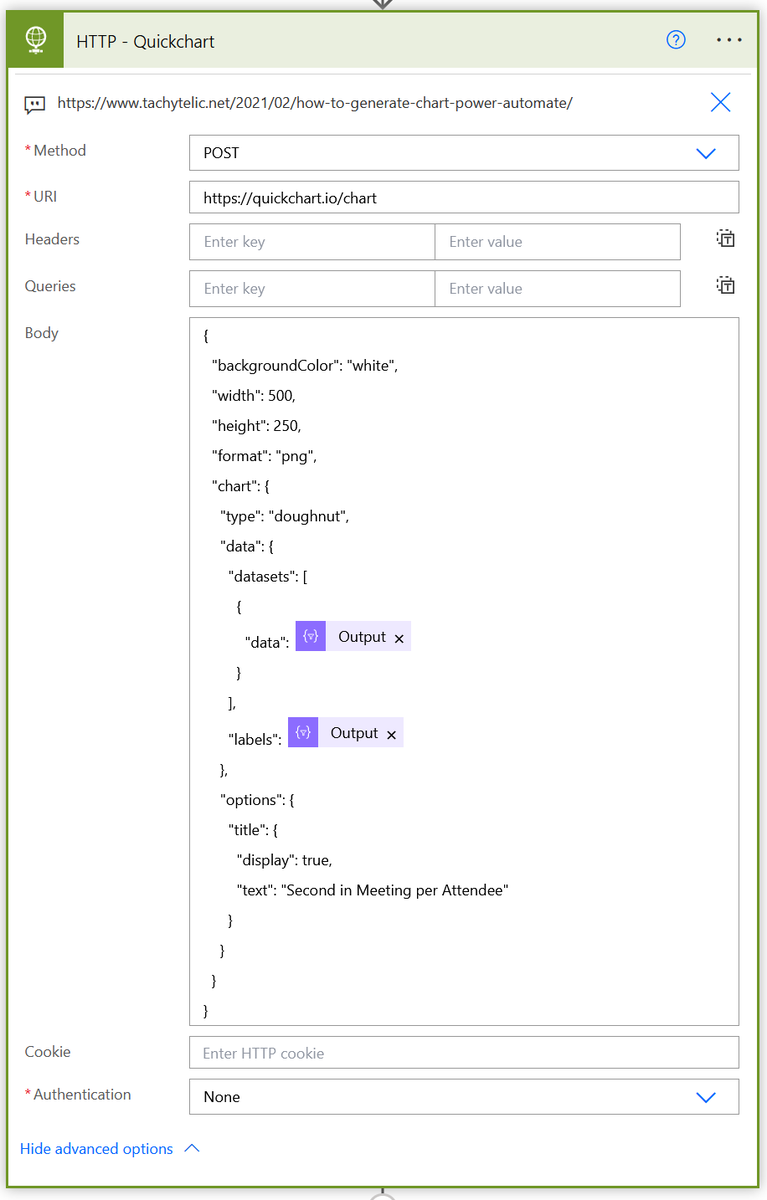This screenshot has width=767, height=1200.
Task: Click the "type": "doughnut" line
Action: [284, 516]
